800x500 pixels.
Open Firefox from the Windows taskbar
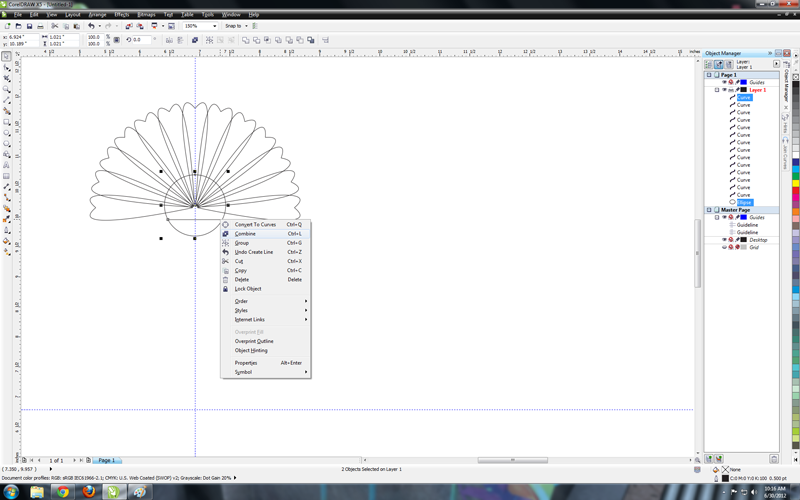click(88, 491)
